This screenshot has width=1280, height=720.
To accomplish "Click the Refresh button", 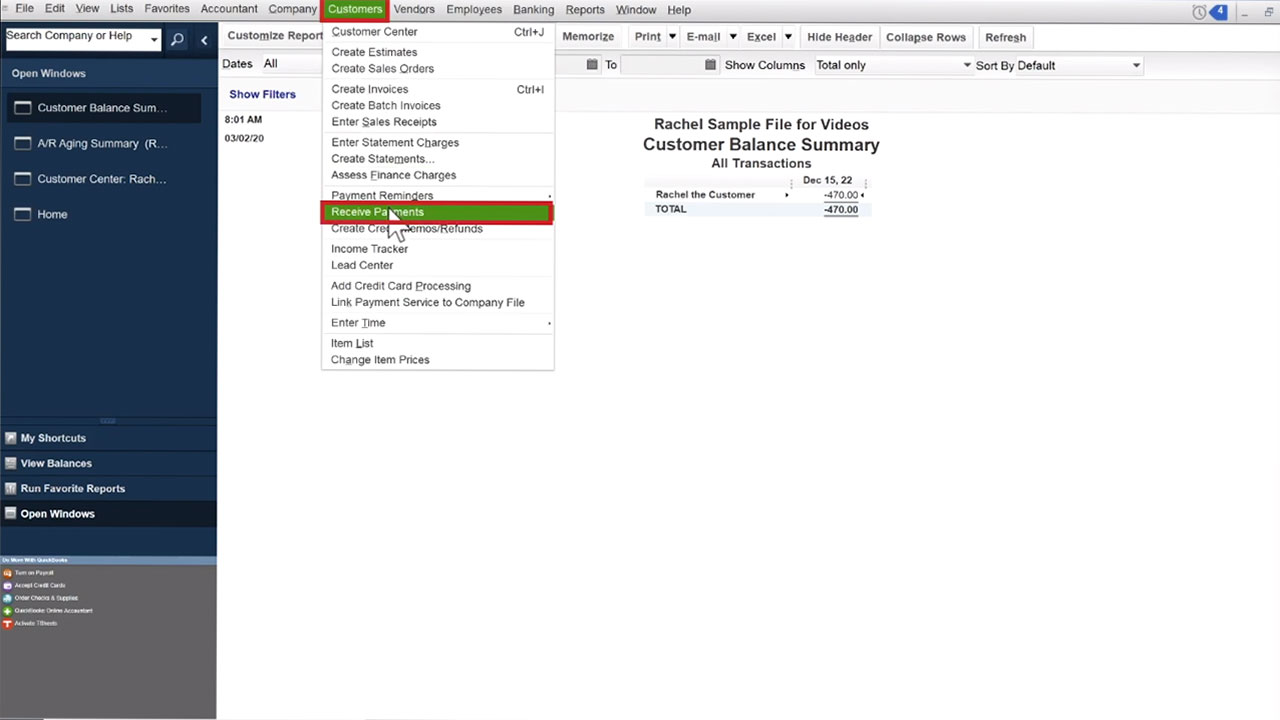I will click(1005, 37).
